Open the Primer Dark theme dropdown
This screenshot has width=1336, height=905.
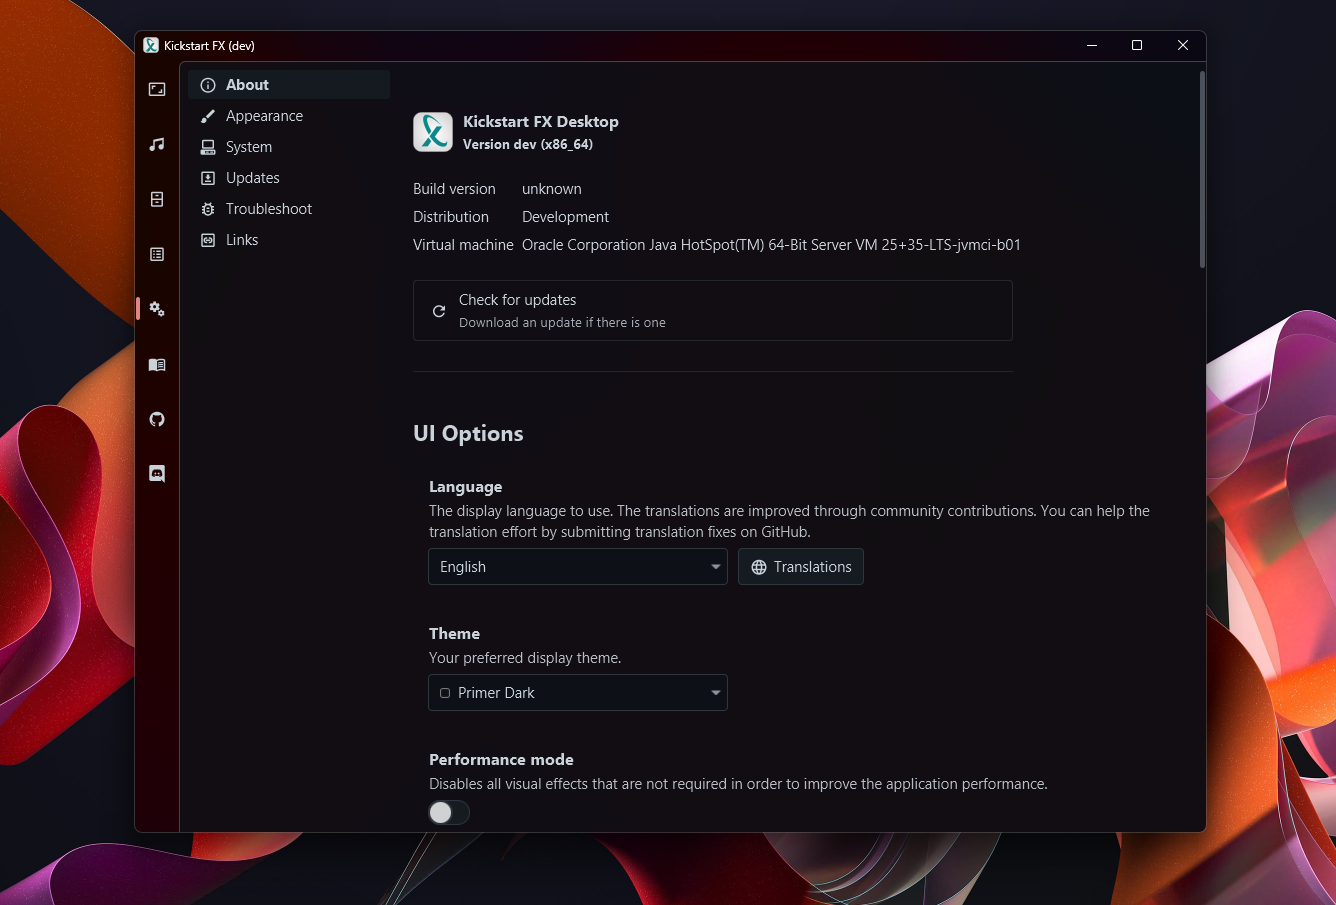[x=578, y=693]
